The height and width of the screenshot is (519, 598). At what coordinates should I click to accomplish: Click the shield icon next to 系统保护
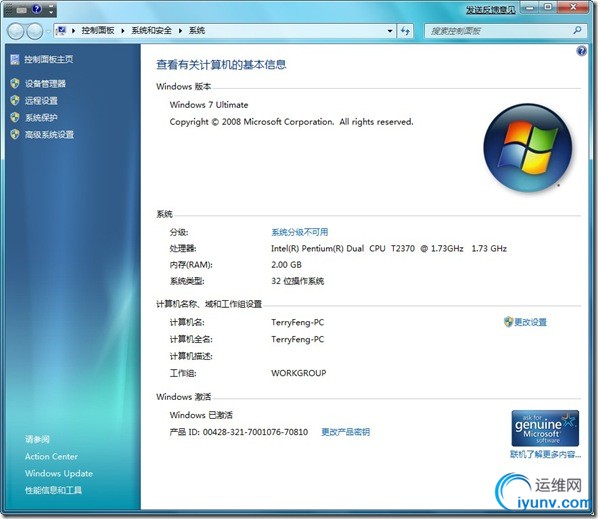(15, 117)
